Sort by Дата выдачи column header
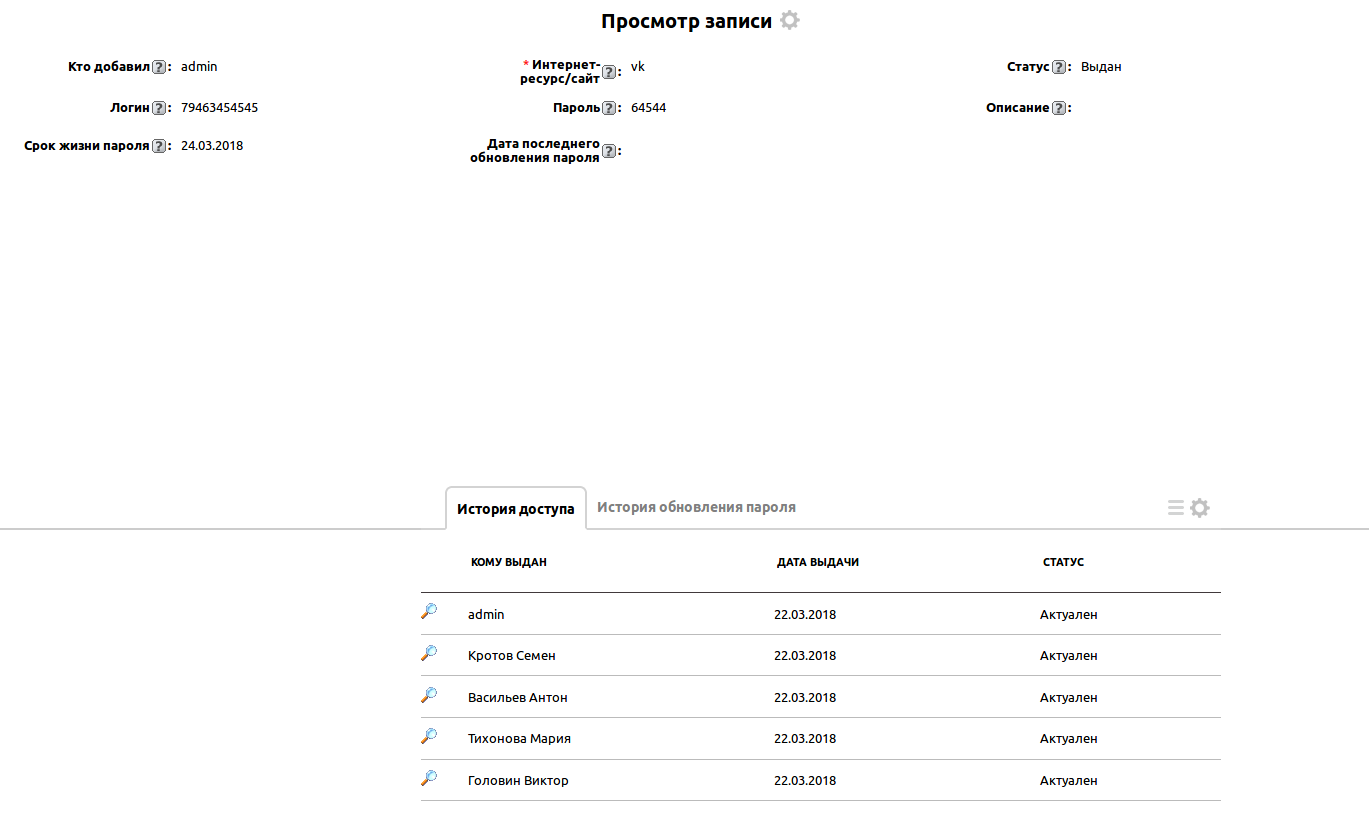The height and width of the screenshot is (824, 1369). (817, 562)
